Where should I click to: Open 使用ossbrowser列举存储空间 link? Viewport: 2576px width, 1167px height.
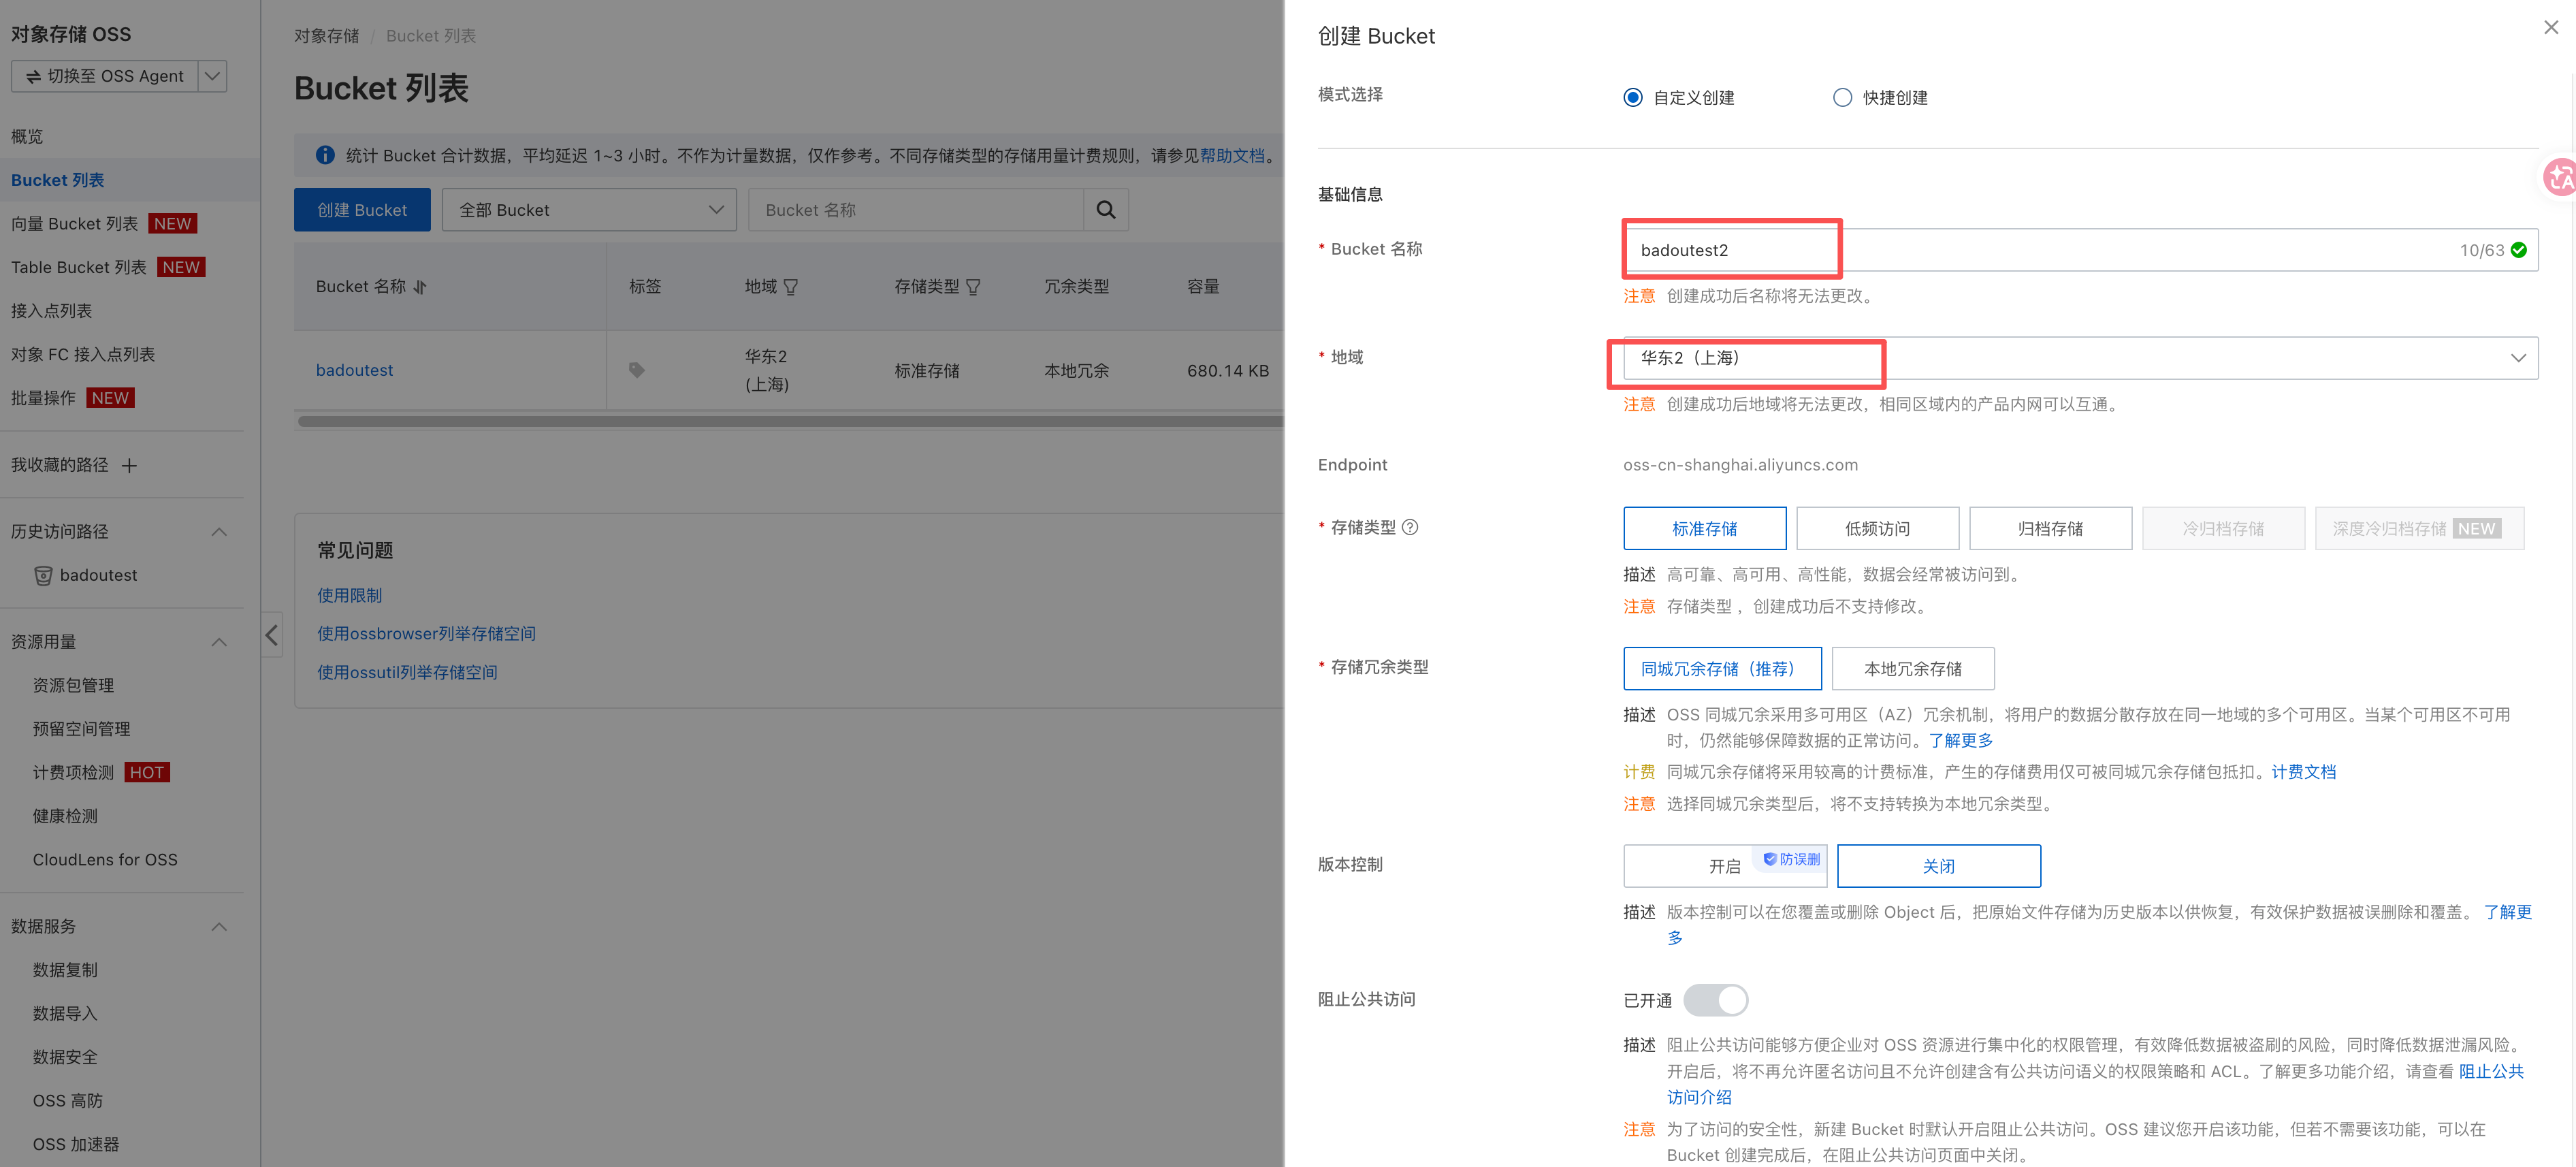pyautogui.click(x=426, y=634)
